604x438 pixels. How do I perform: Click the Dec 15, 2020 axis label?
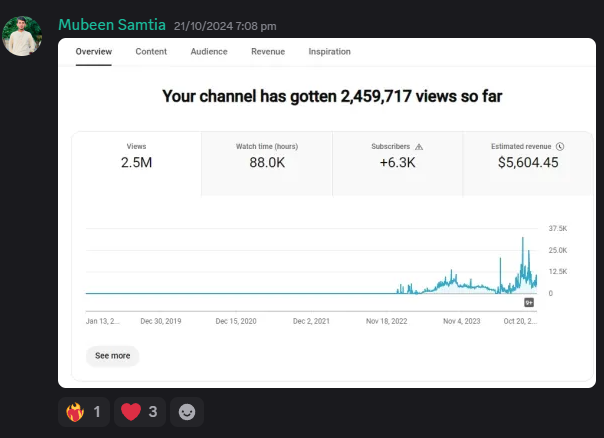(x=236, y=321)
